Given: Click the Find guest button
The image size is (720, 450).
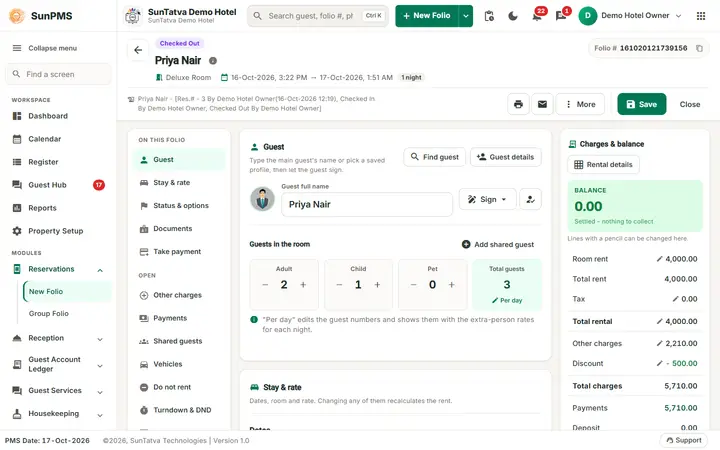Looking at the screenshot, I should coord(434,157).
